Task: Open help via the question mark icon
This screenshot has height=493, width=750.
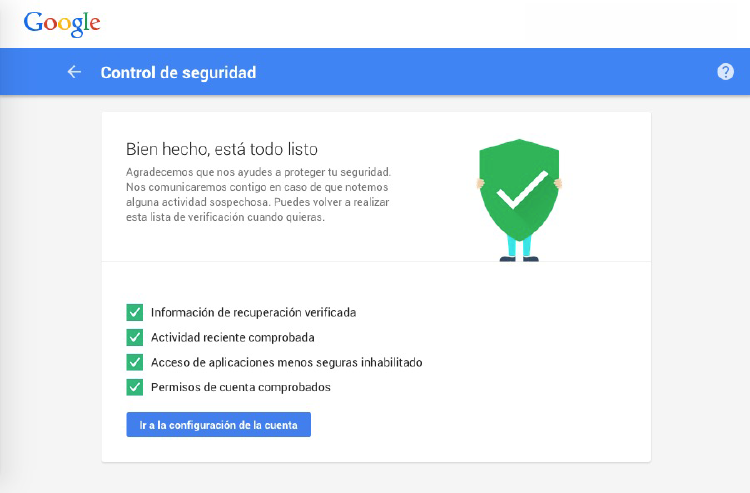Action: click(x=725, y=72)
